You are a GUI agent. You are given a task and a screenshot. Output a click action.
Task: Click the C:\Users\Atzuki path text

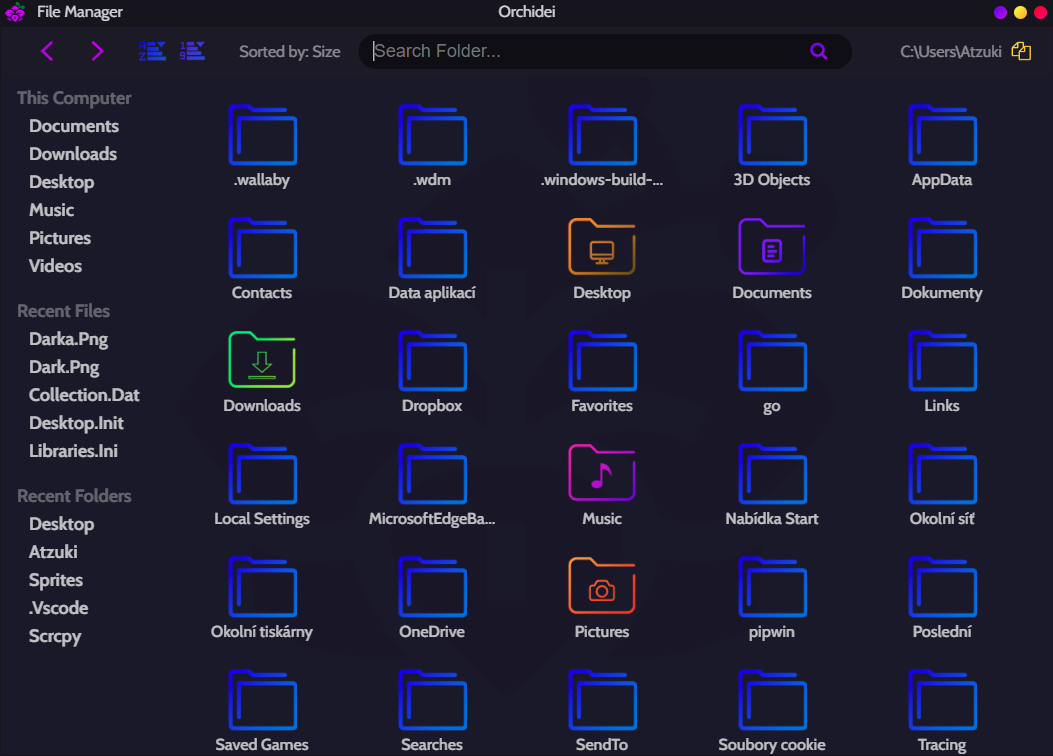(x=951, y=52)
